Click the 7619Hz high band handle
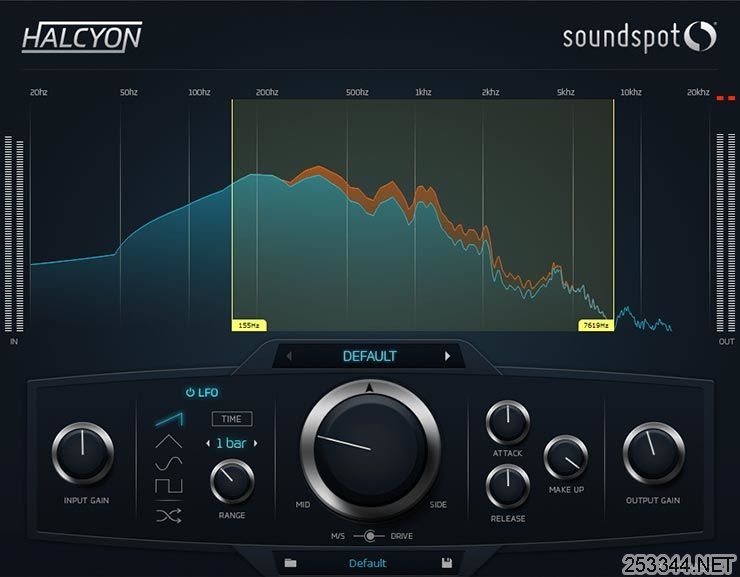Image resolution: width=740 pixels, height=577 pixels. click(x=596, y=326)
